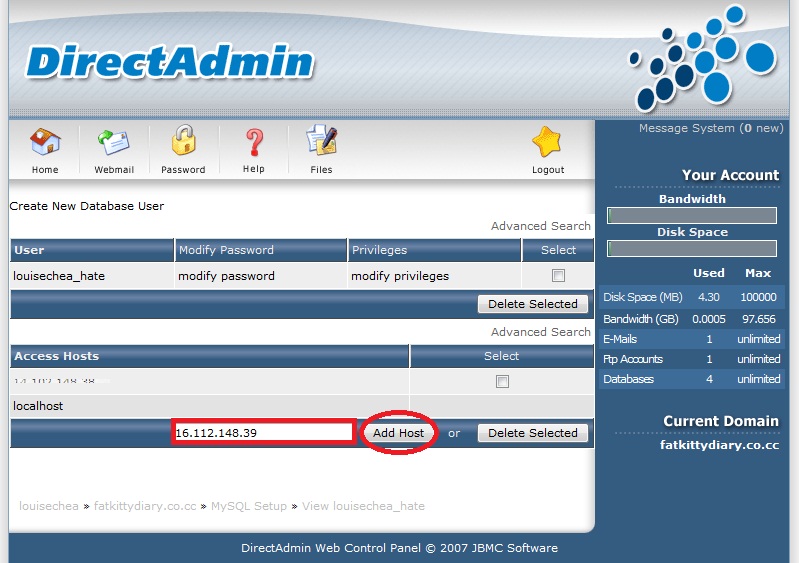The width and height of the screenshot is (799, 563).
Task: Click the Create New Database User link
Action: point(87,206)
